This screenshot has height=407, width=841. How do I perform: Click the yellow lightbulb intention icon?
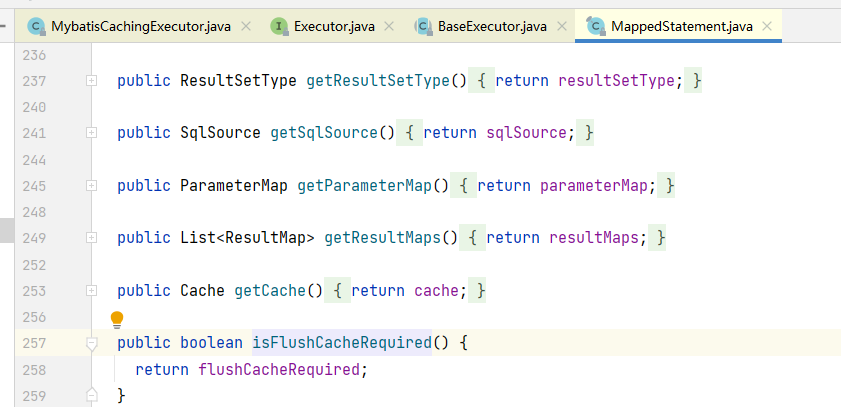tap(117, 319)
